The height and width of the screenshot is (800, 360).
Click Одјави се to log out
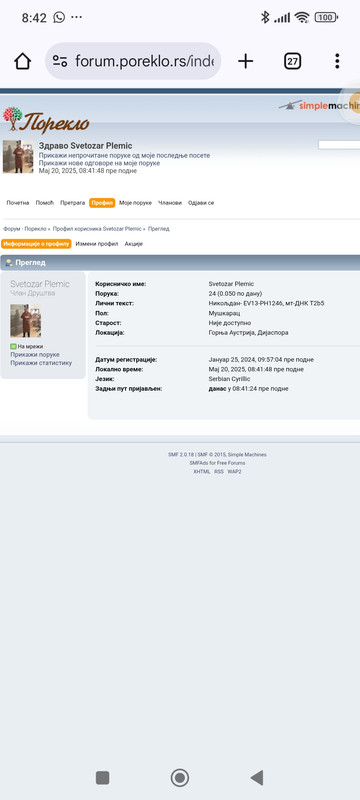(x=201, y=203)
